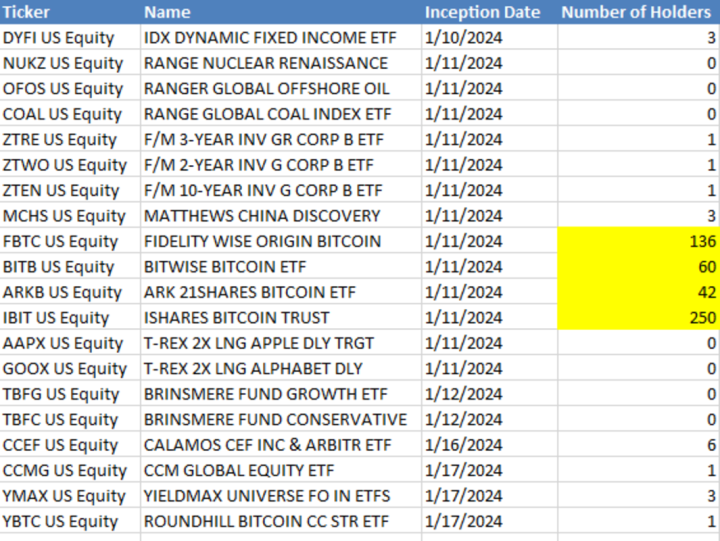Click the TBFC US Equity ticker cell

point(70,419)
